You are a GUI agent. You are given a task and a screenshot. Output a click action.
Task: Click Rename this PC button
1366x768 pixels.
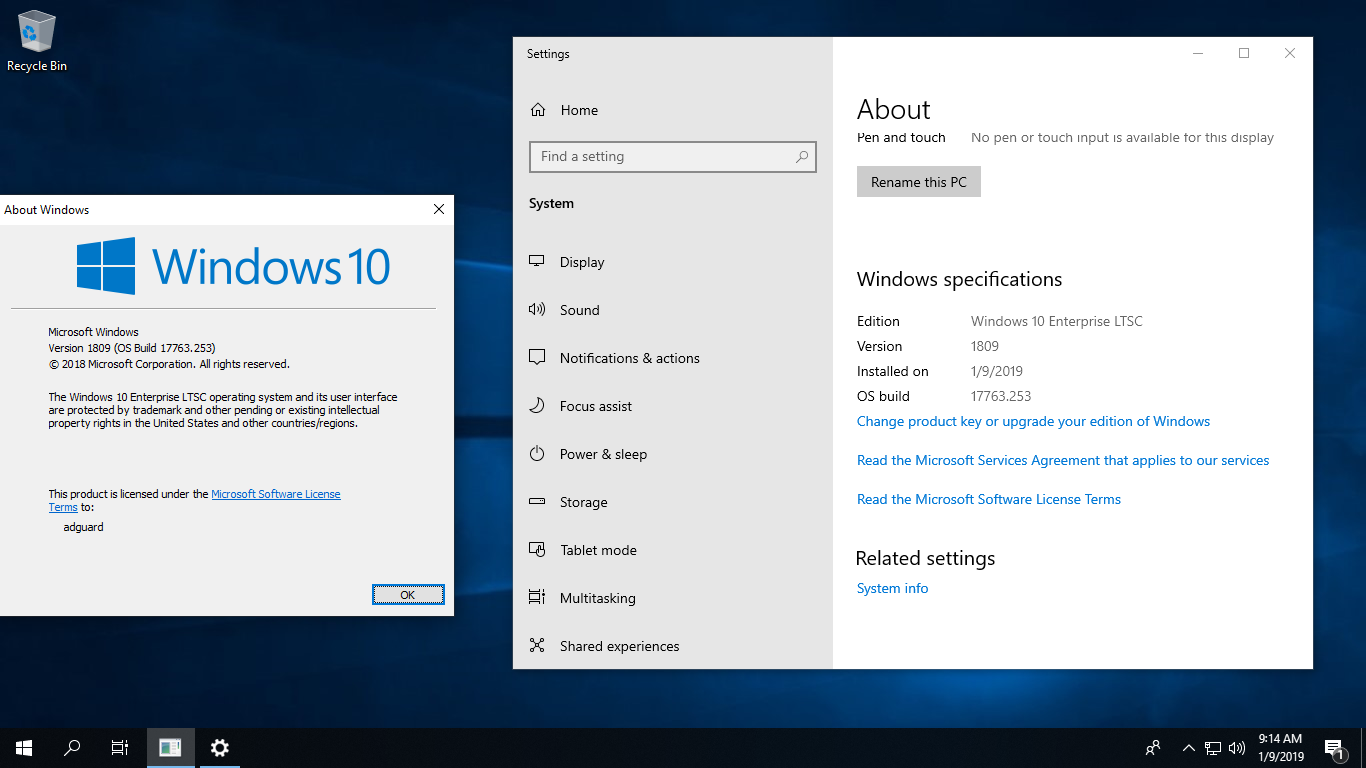pyautogui.click(x=919, y=182)
